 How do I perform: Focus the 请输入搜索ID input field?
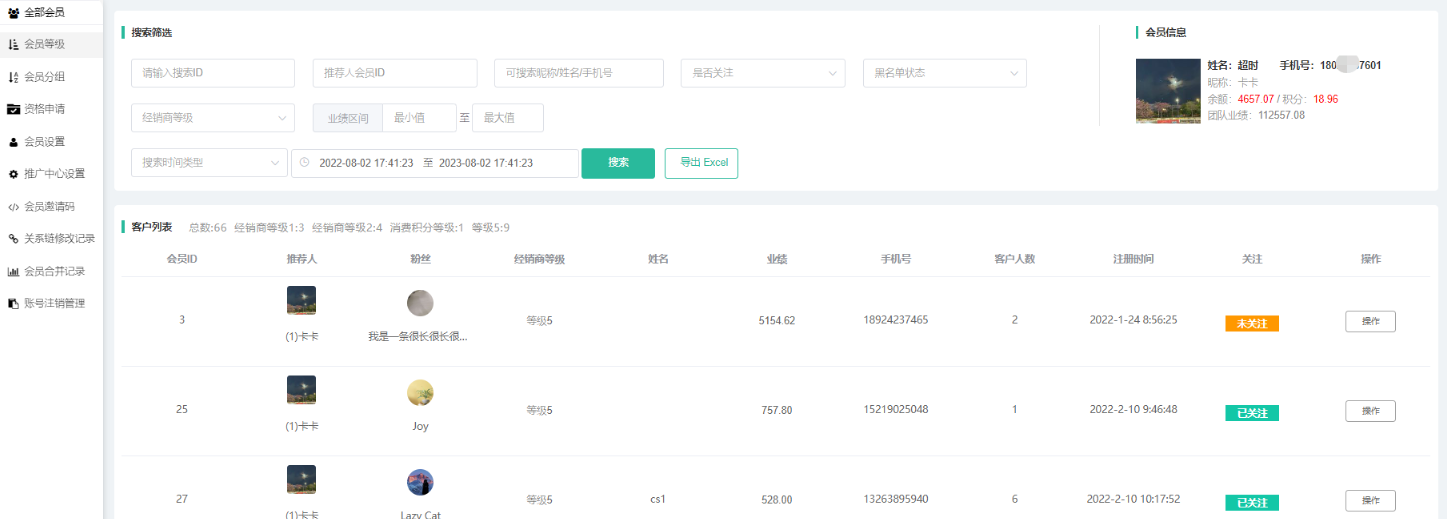pos(212,73)
